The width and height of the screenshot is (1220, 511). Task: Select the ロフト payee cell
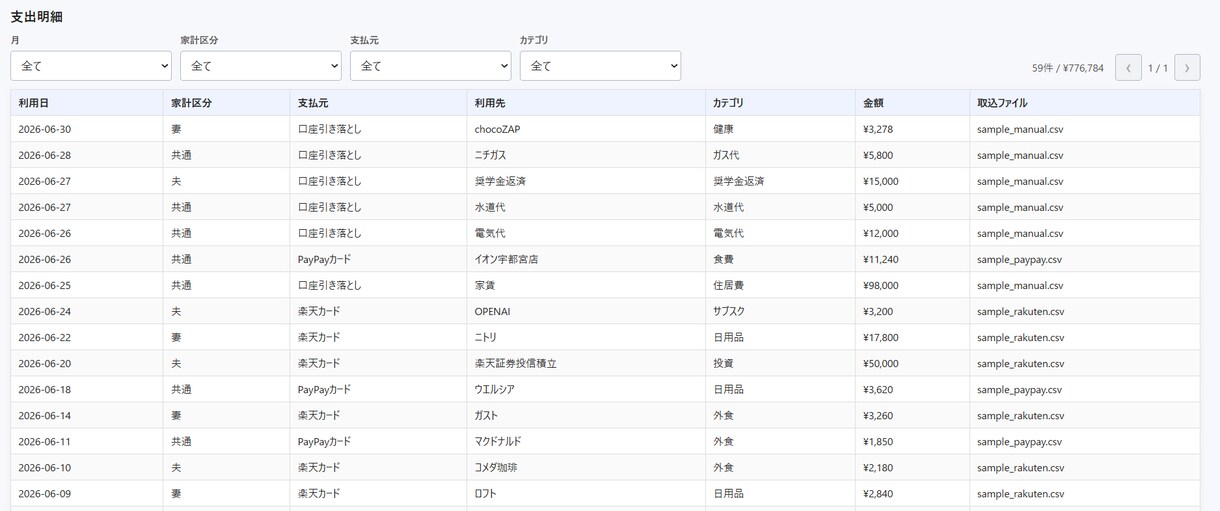click(585, 493)
